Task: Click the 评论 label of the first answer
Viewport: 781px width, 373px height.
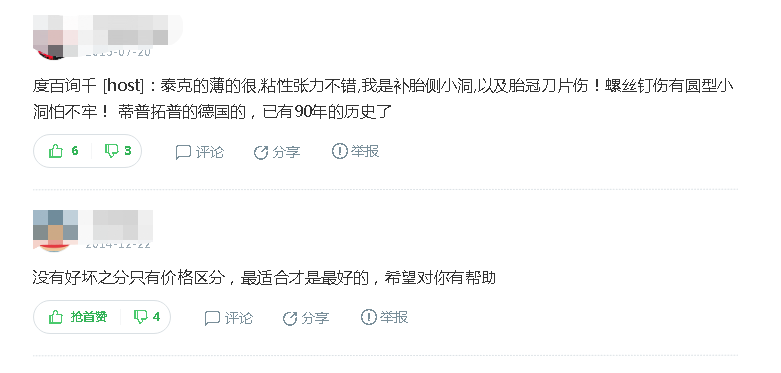Action: click(209, 152)
